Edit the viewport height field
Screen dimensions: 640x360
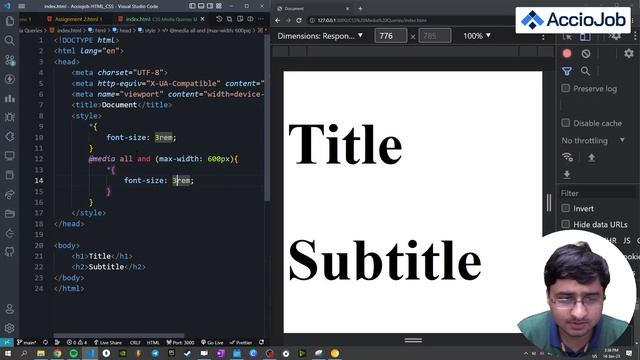[x=435, y=36]
